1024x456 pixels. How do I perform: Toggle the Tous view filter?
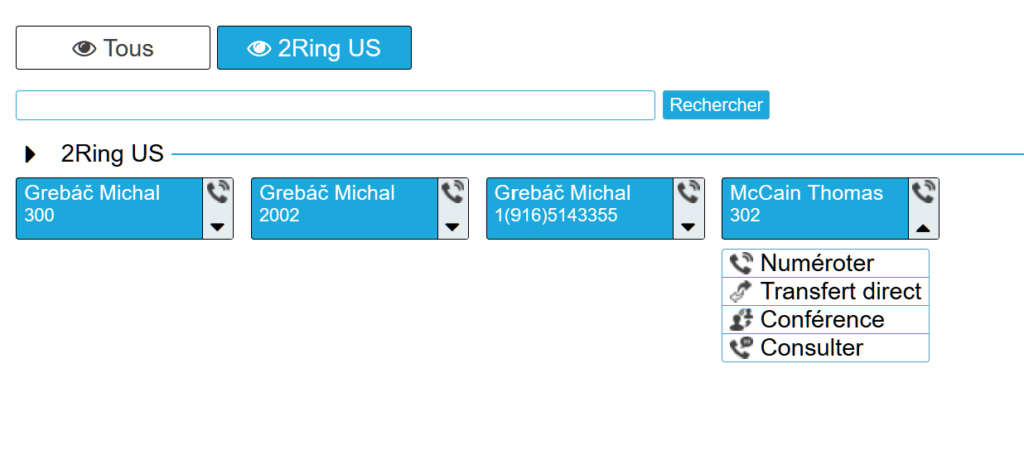[x=113, y=48]
